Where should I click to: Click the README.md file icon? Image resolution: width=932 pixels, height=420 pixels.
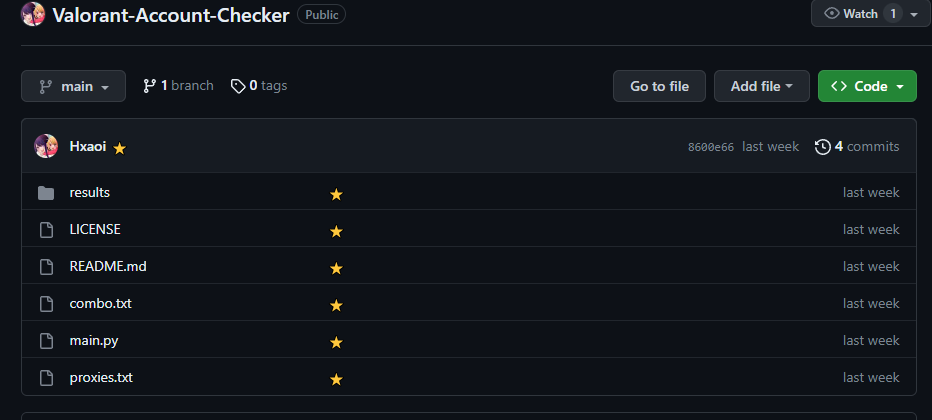click(x=45, y=267)
